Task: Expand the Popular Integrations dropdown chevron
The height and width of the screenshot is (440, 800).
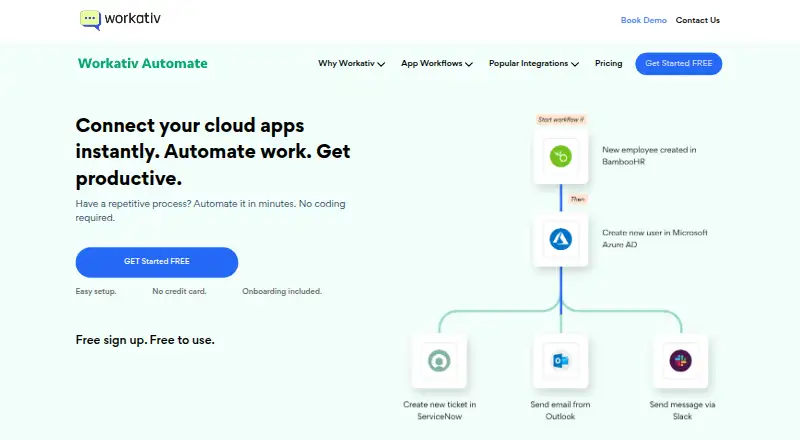Action: (575, 64)
